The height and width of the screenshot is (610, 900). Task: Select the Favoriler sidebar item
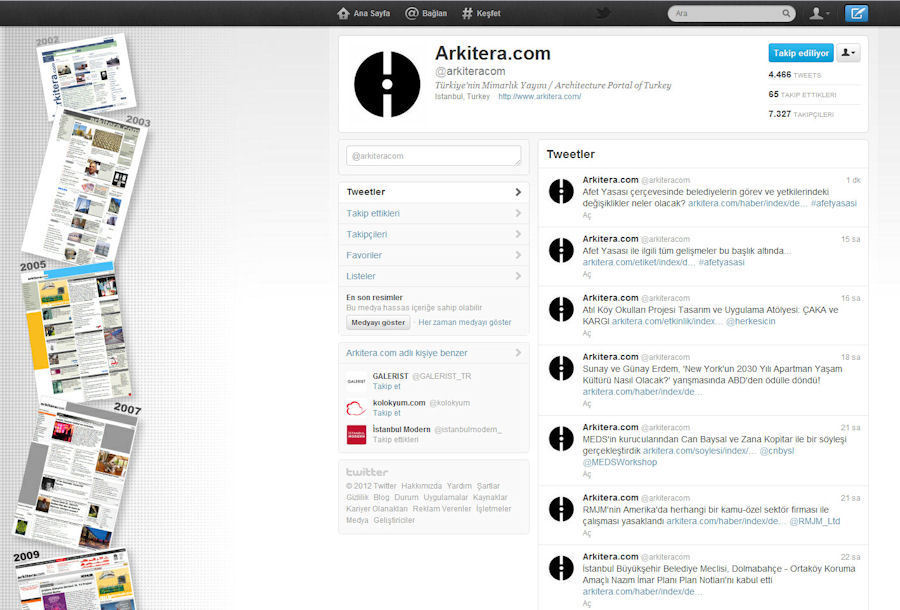point(434,255)
